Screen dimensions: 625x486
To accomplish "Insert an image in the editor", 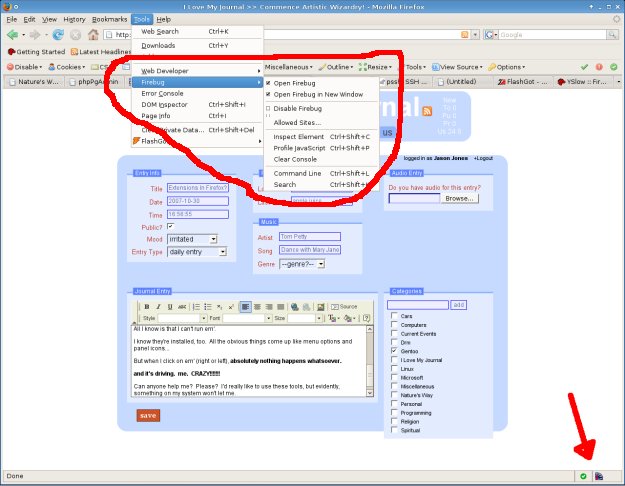I will click(x=320, y=307).
